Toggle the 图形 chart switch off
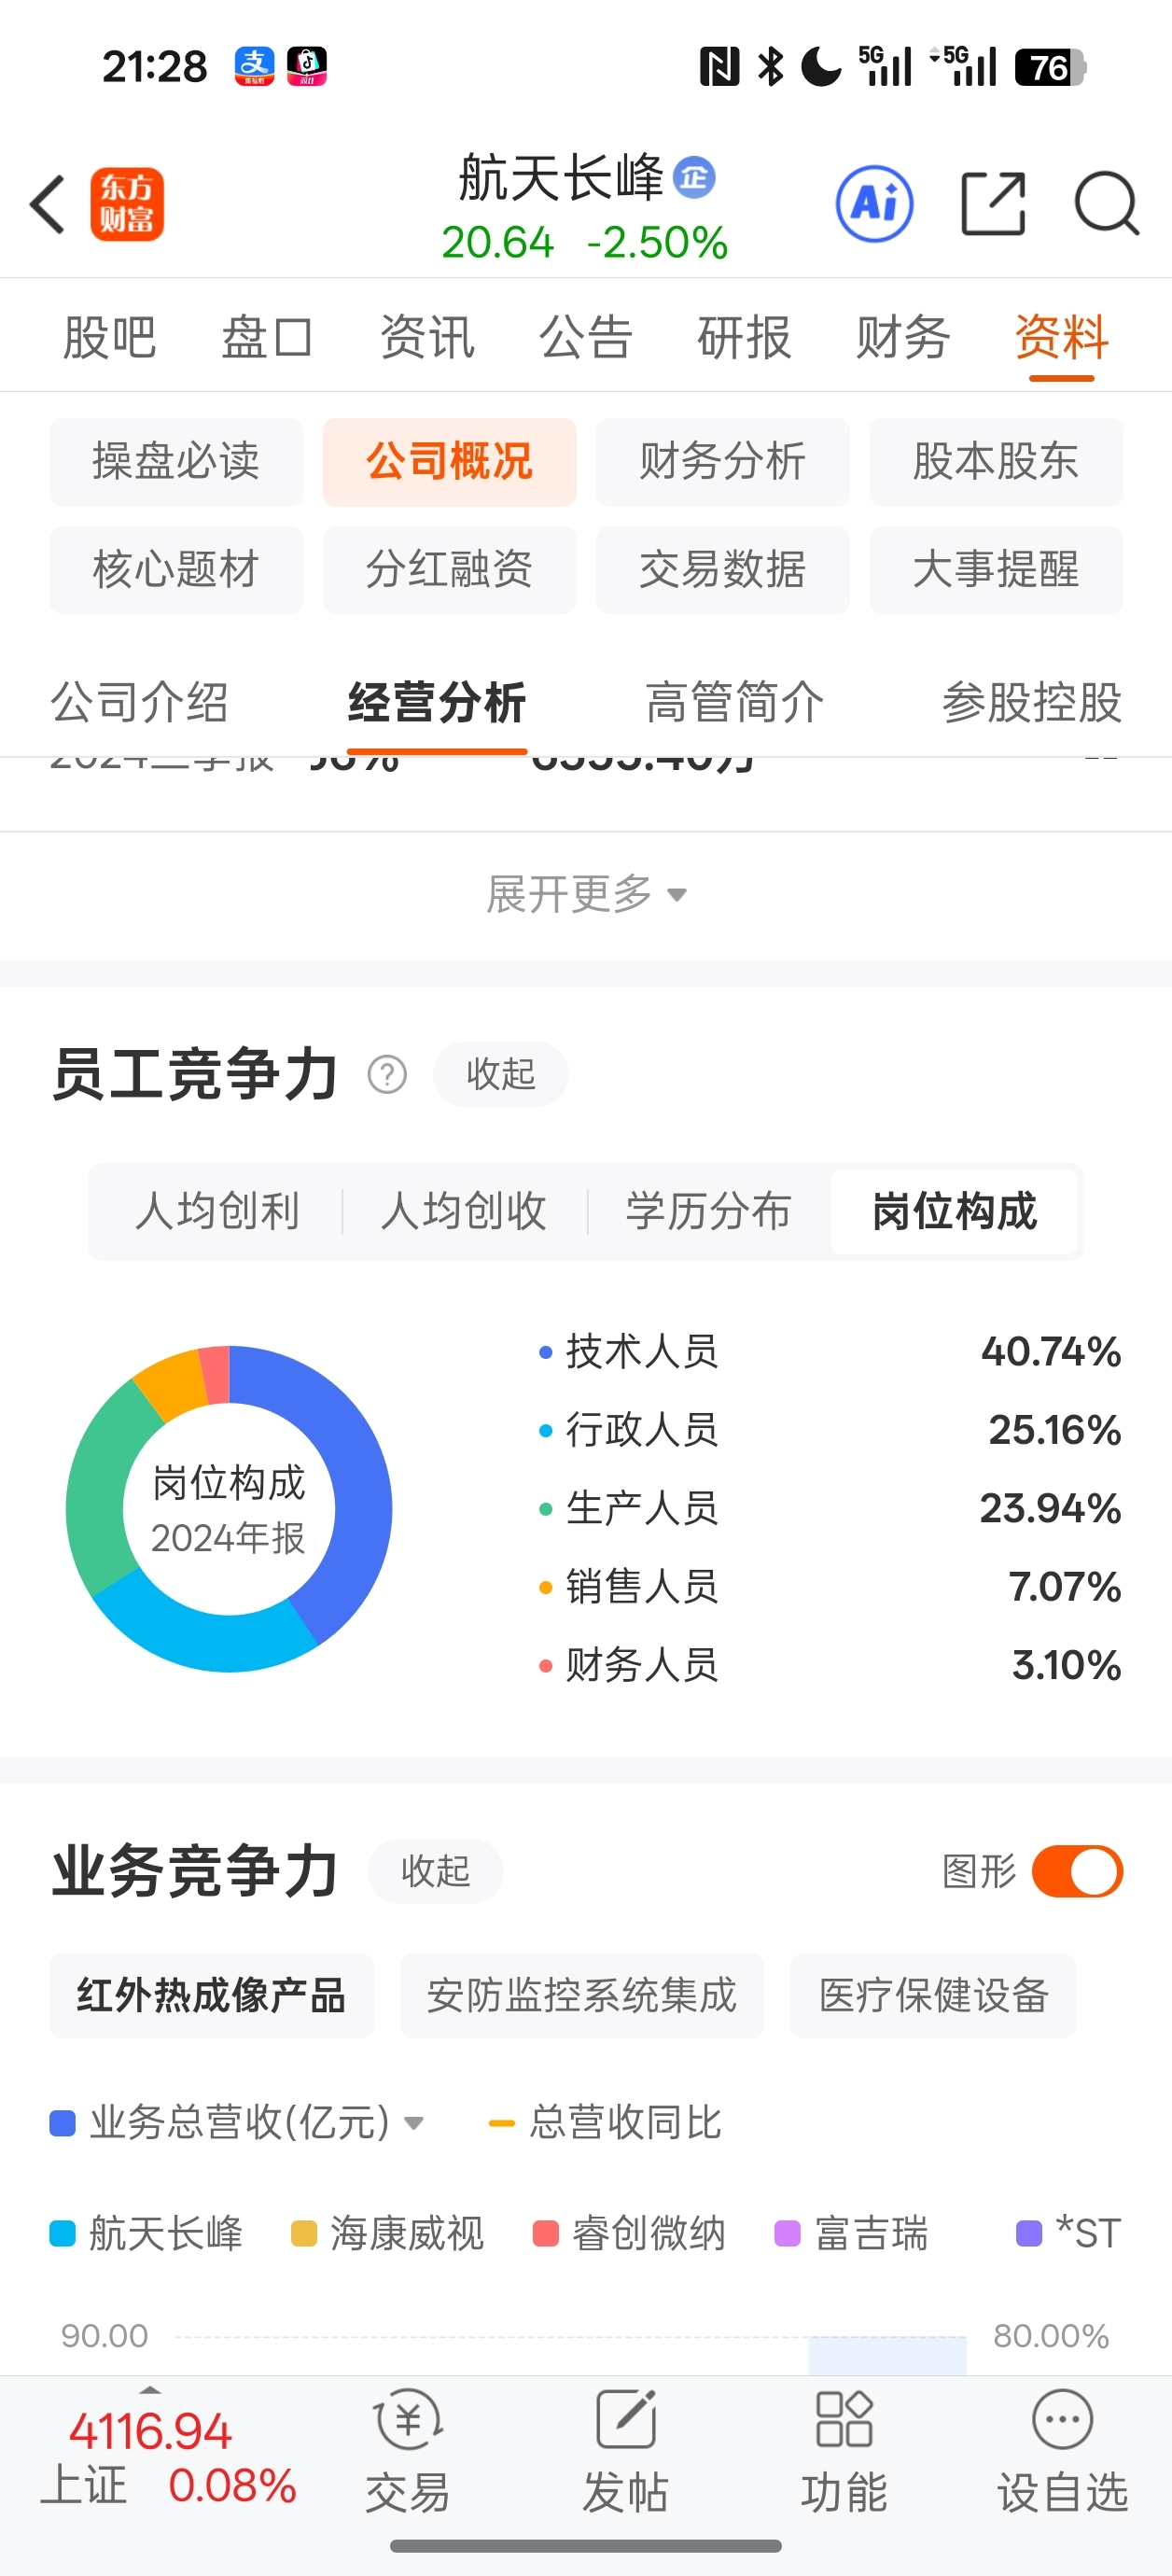The width and height of the screenshot is (1172, 2576). click(x=1077, y=1871)
